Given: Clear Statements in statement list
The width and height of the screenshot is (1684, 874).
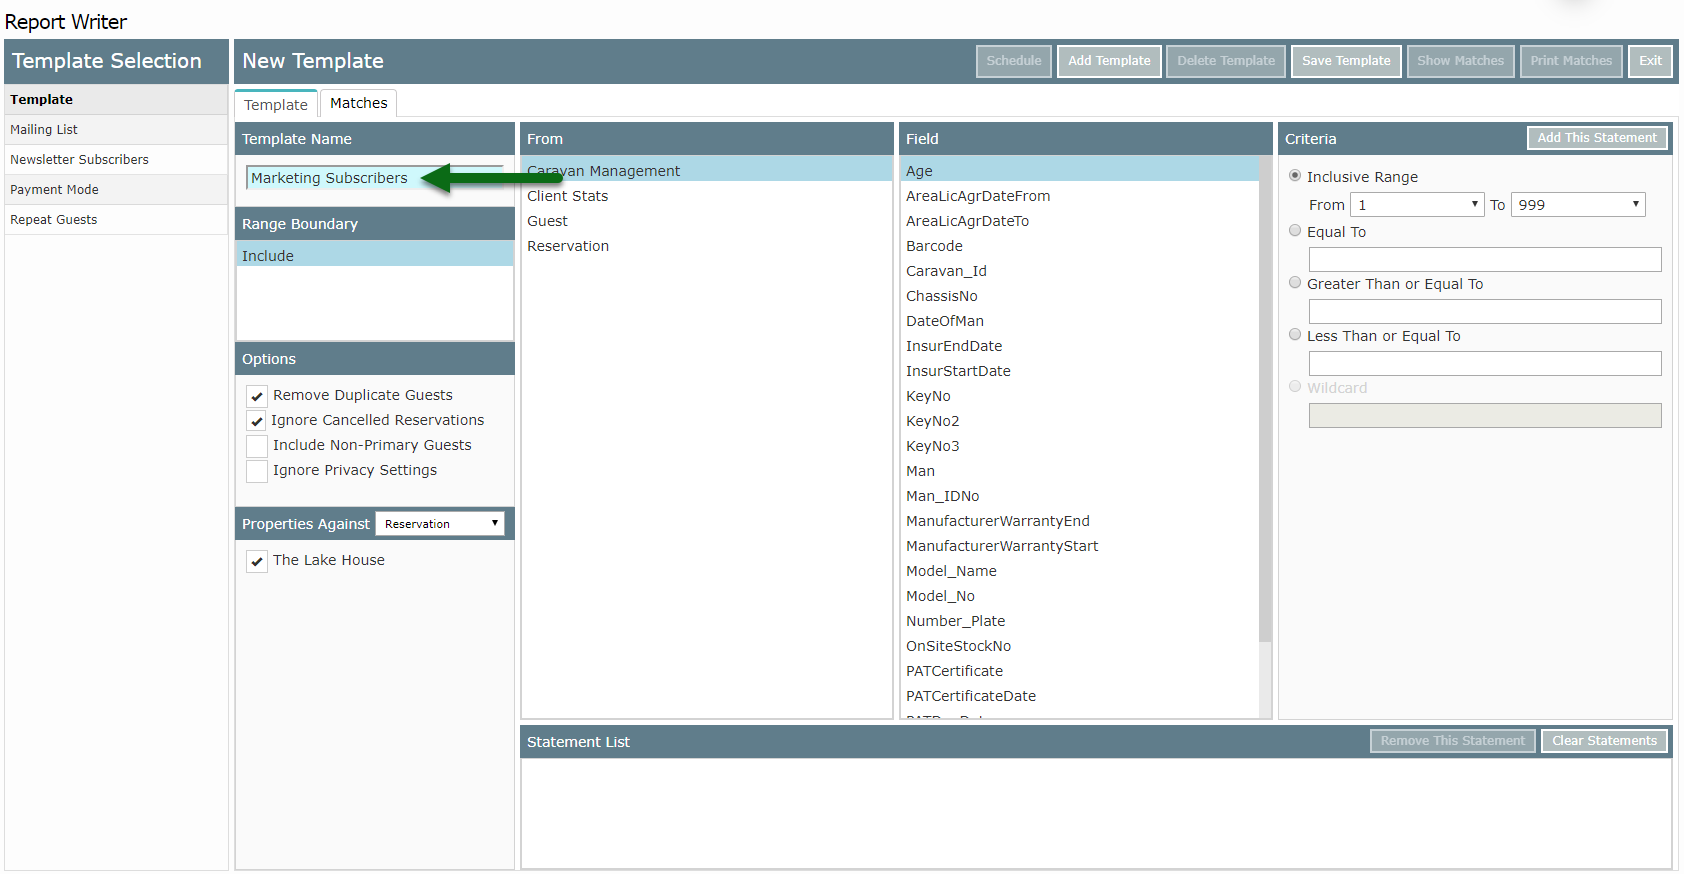Looking at the screenshot, I should point(1604,741).
